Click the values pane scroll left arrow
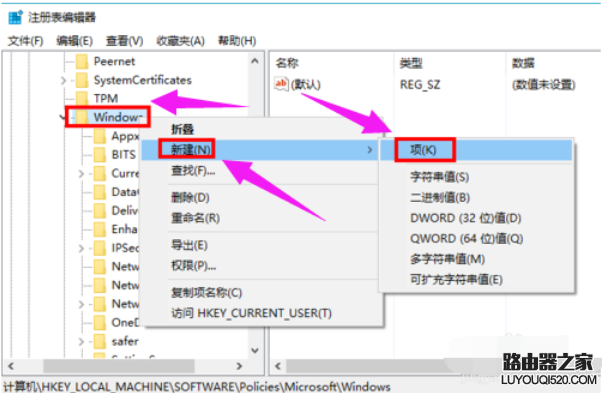Screen dimensions: 603x393 [x=278, y=366]
